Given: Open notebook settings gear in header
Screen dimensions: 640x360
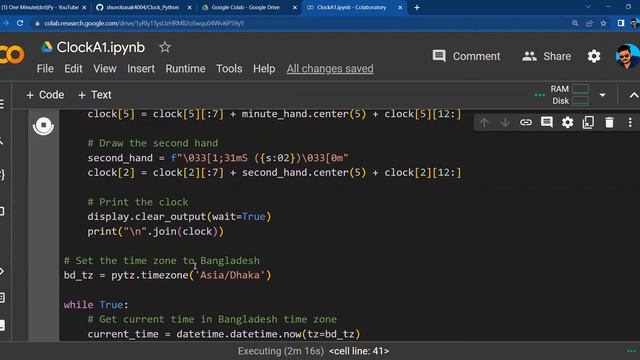Looking at the screenshot, I should [x=593, y=56].
